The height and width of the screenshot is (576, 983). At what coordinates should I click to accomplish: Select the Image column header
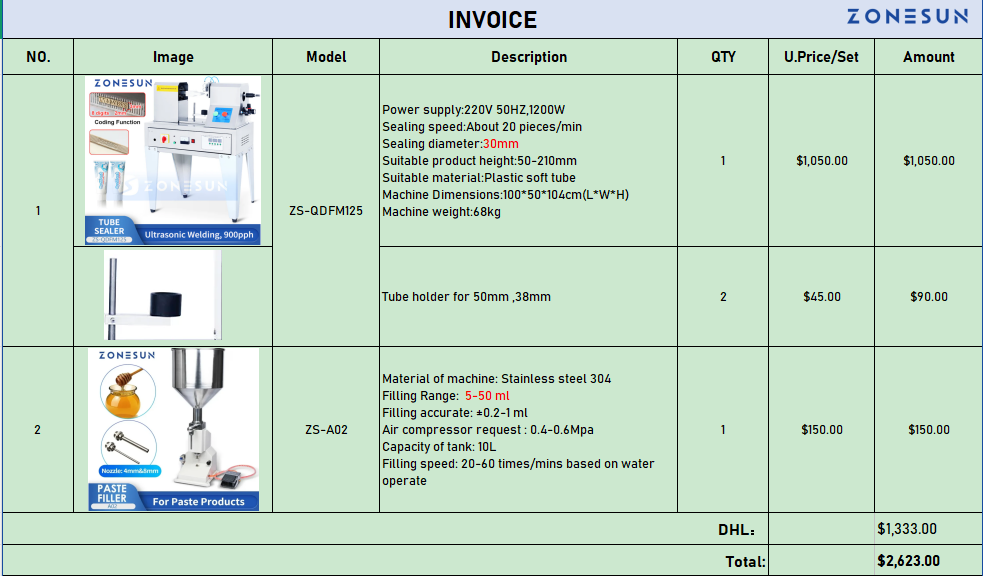click(173, 57)
